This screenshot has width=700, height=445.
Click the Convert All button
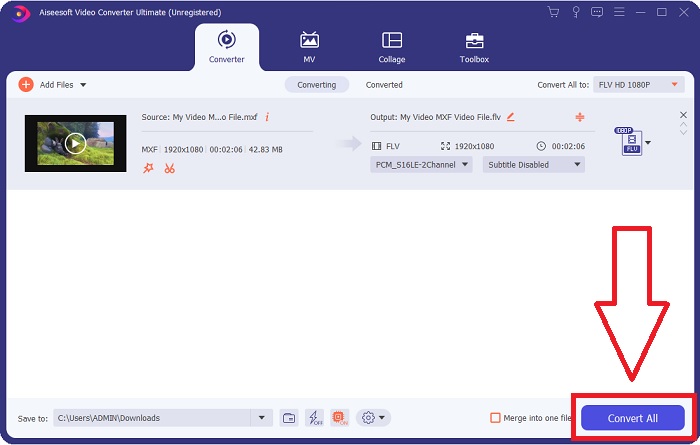[632, 418]
